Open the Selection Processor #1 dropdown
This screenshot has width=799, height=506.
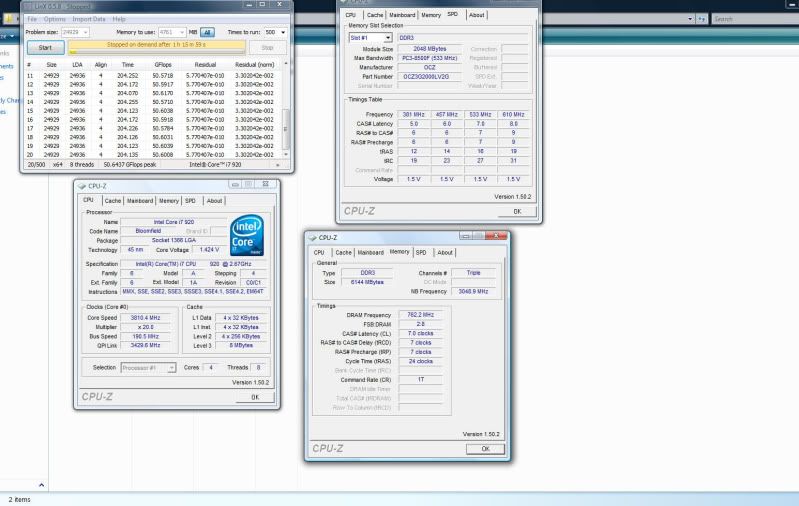click(172, 367)
